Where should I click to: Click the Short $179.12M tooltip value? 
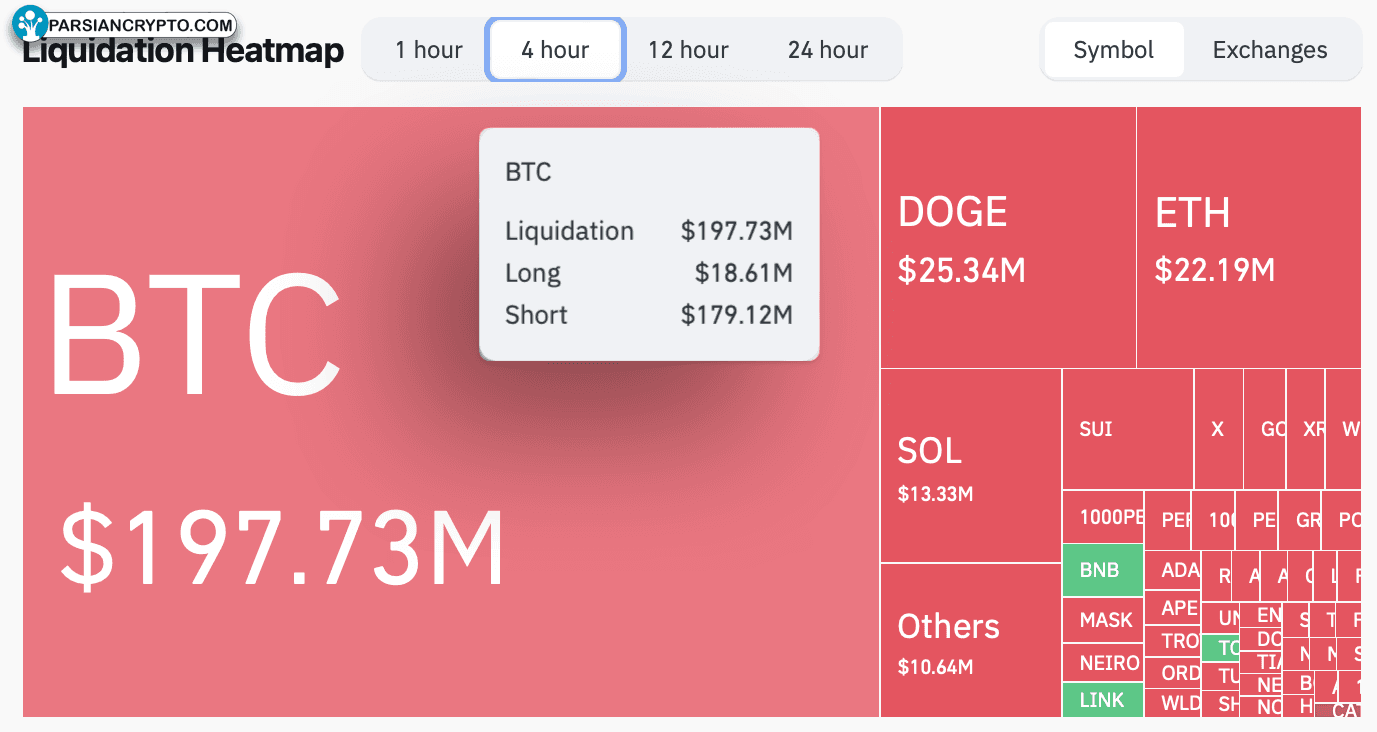click(737, 315)
